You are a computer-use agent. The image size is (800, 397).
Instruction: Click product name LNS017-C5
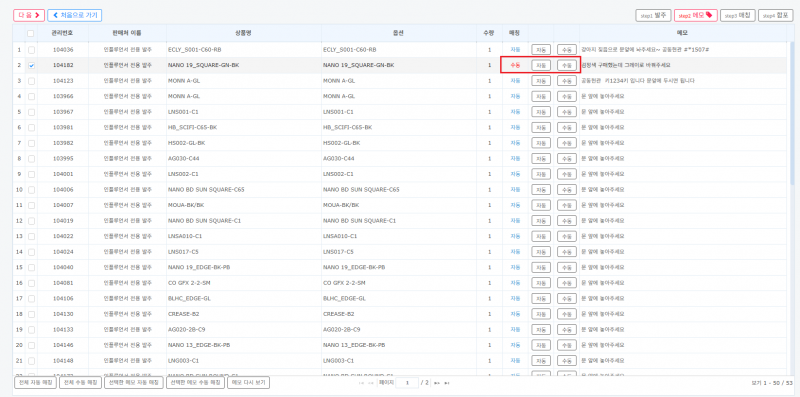(x=183, y=252)
